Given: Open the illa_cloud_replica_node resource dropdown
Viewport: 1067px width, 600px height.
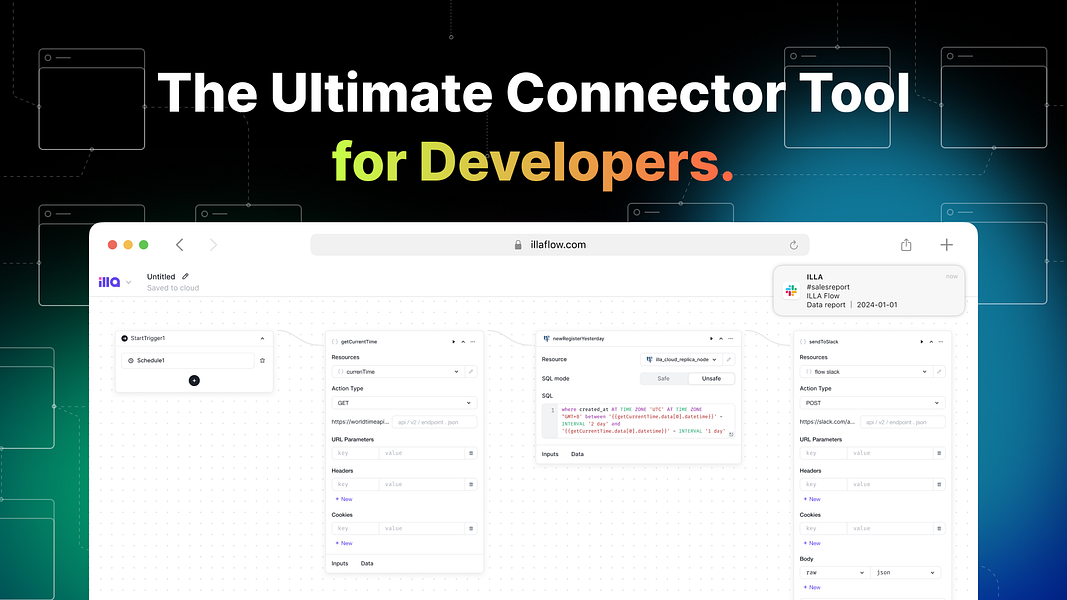Looking at the screenshot, I should coord(680,359).
